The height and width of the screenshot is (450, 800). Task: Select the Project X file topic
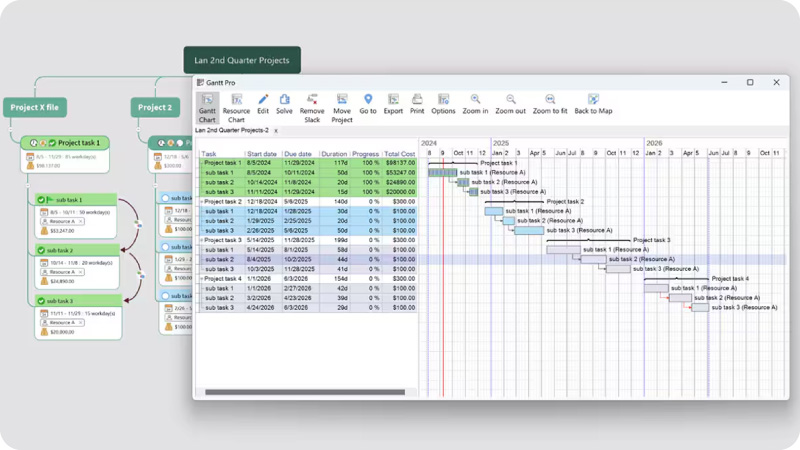(x=35, y=107)
